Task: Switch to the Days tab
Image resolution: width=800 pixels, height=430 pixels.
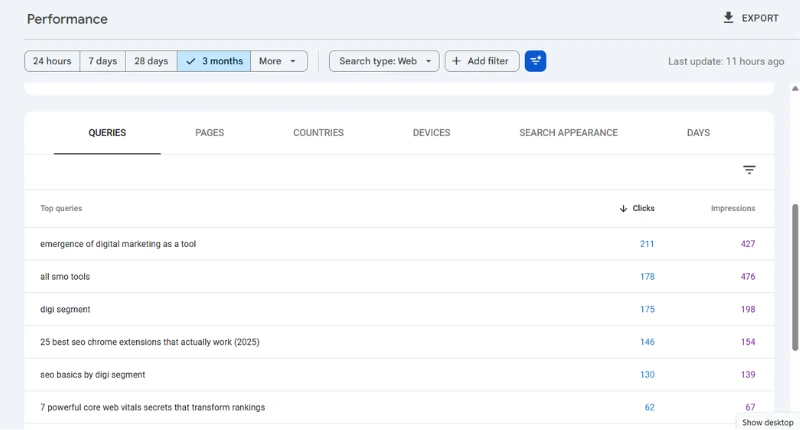Action: pyautogui.click(x=698, y=133)
